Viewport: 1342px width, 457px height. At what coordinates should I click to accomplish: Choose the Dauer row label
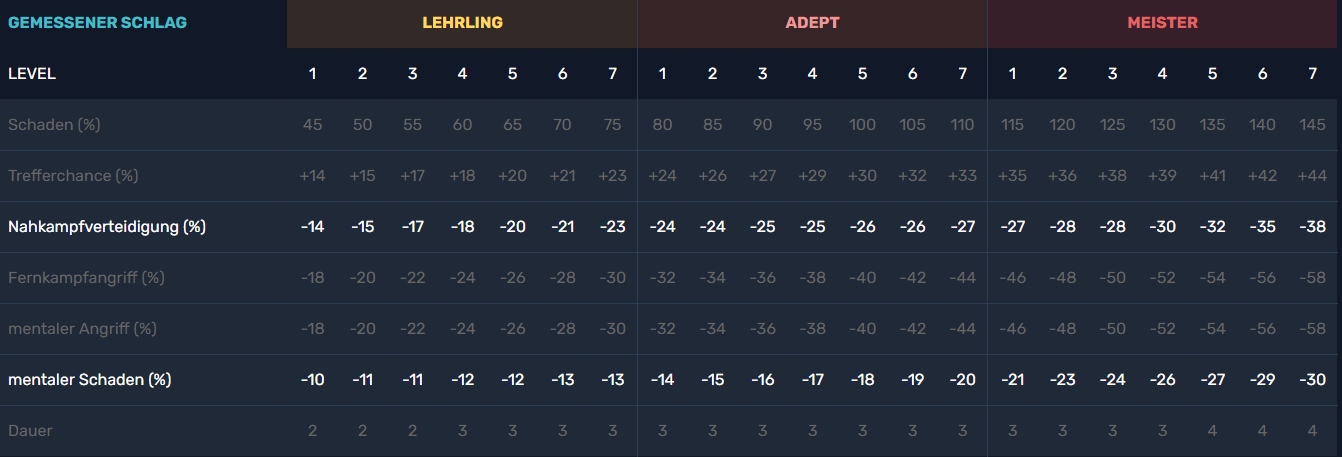click(x=30, y=431)
